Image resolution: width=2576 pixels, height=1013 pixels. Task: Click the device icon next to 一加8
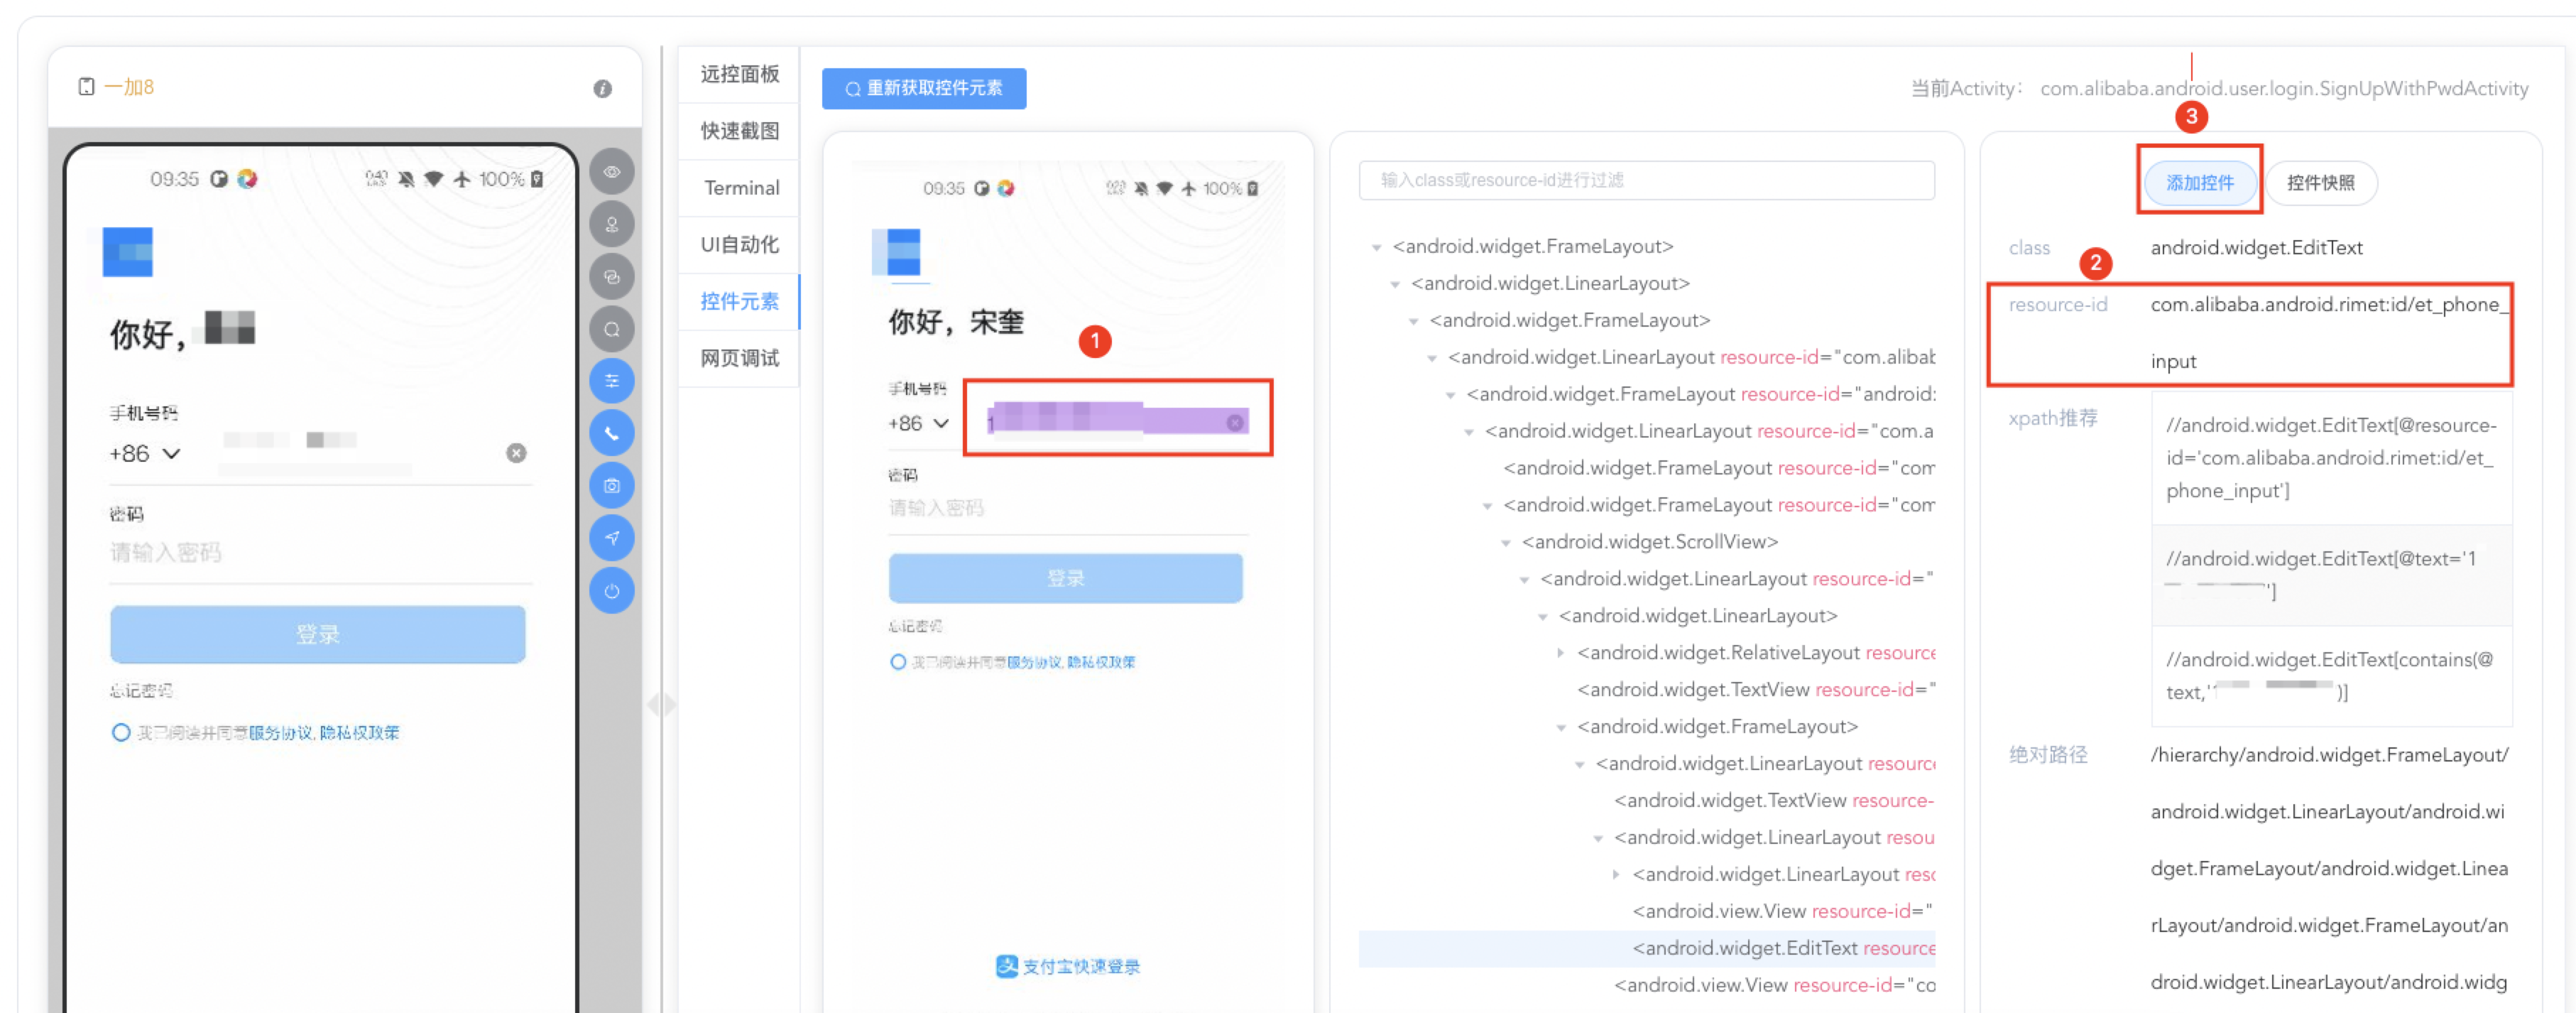point(87,87)
